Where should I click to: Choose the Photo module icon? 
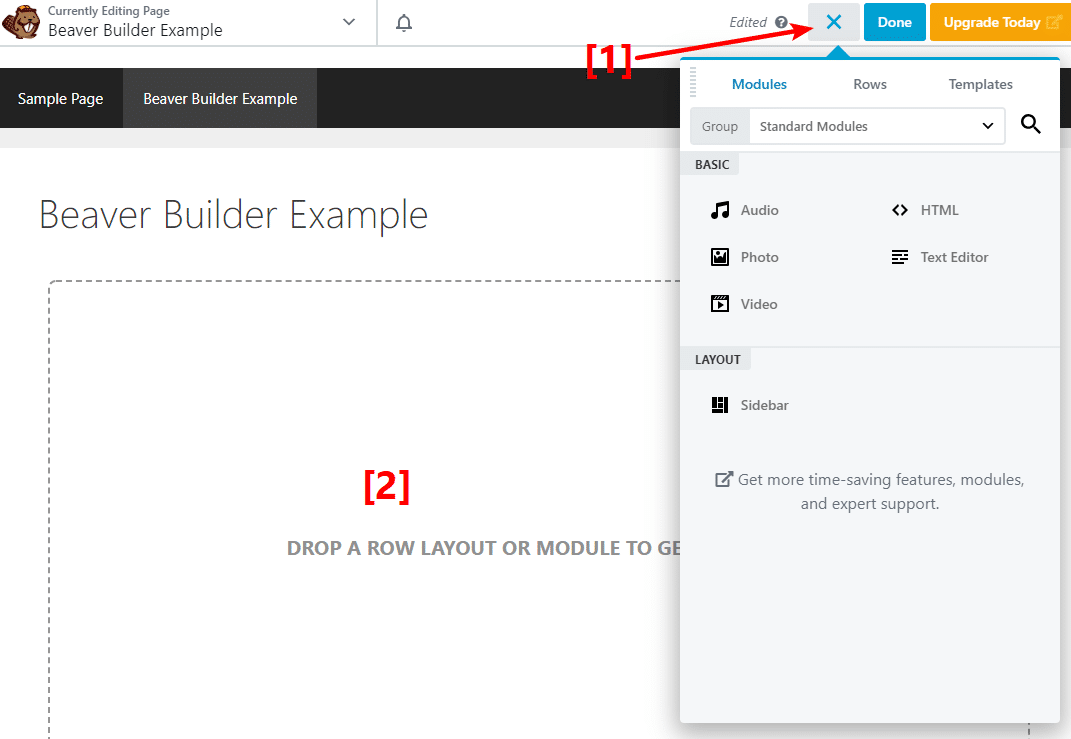(x=720, y=257)
